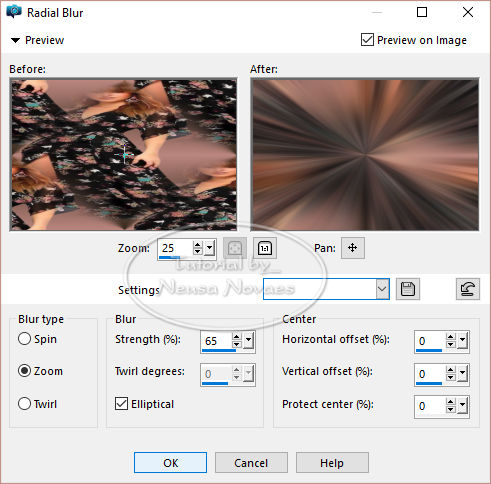Click the Zoom to 100% (1:1) icon
The image size is (491, 484).
[265, 248]
